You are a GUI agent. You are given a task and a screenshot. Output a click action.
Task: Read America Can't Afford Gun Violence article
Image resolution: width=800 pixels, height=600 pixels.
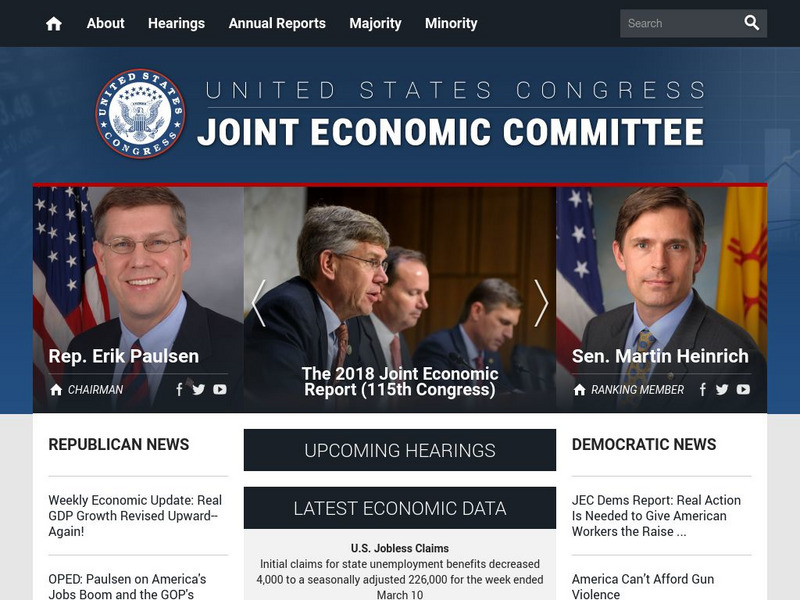pyautogui.click(x=643, y=587)
